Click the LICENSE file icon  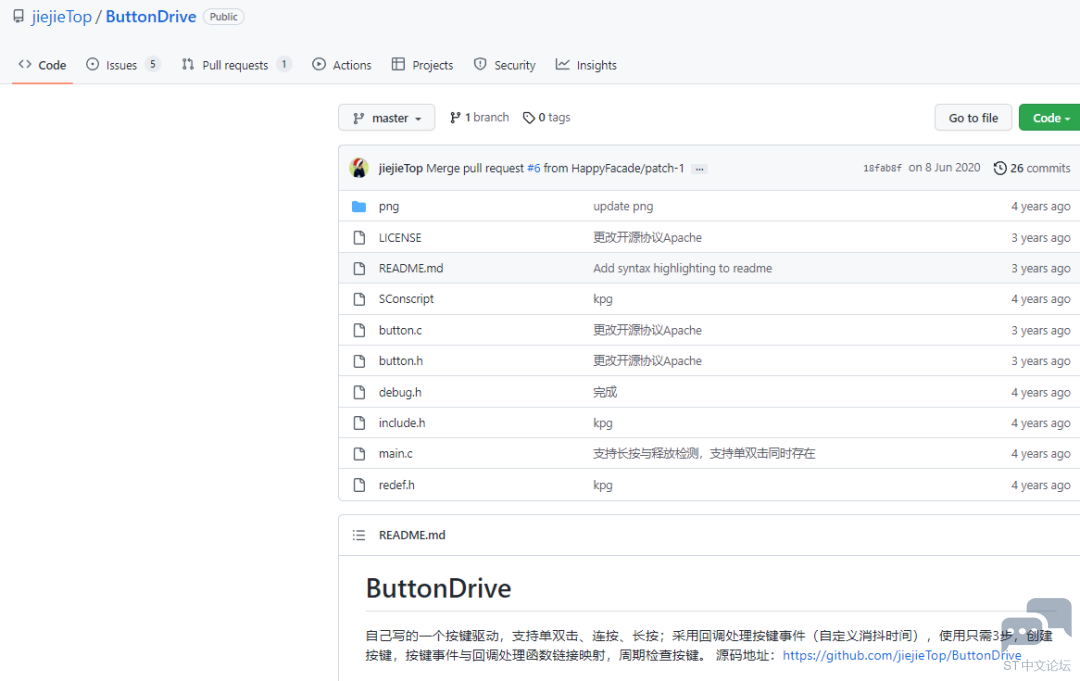pos(359,238)
